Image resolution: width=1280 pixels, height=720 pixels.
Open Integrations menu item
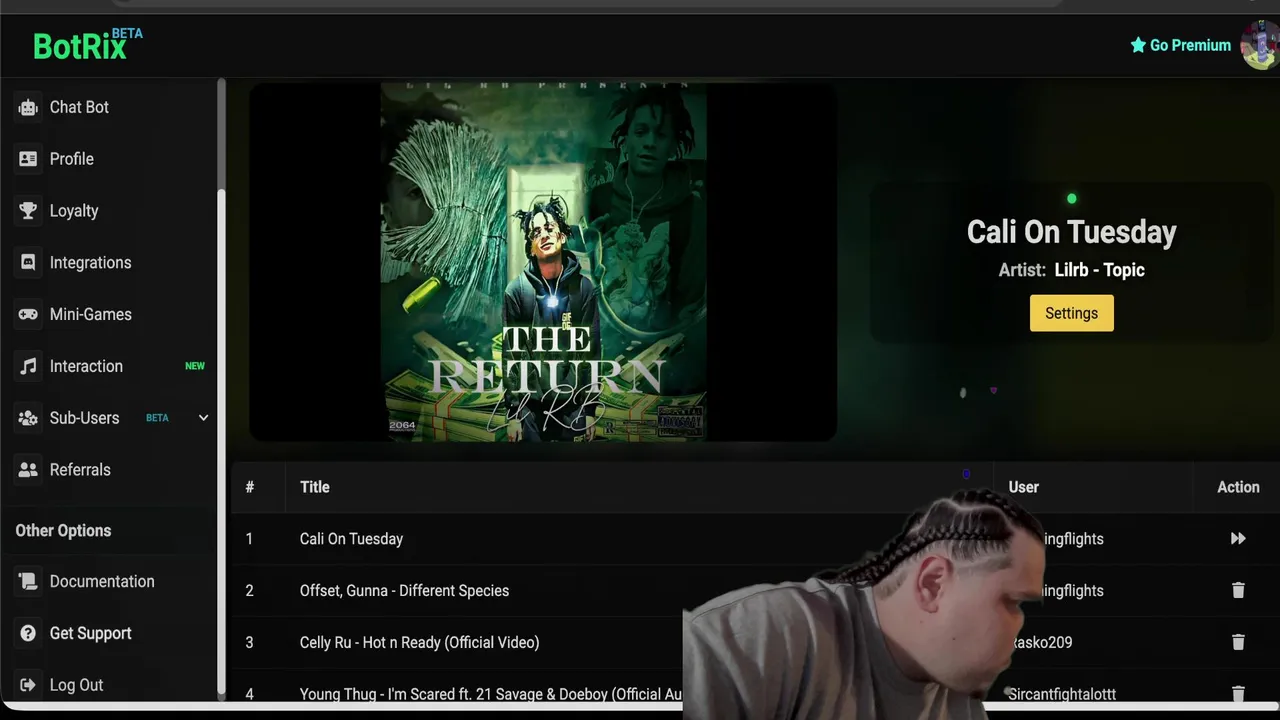90,263
